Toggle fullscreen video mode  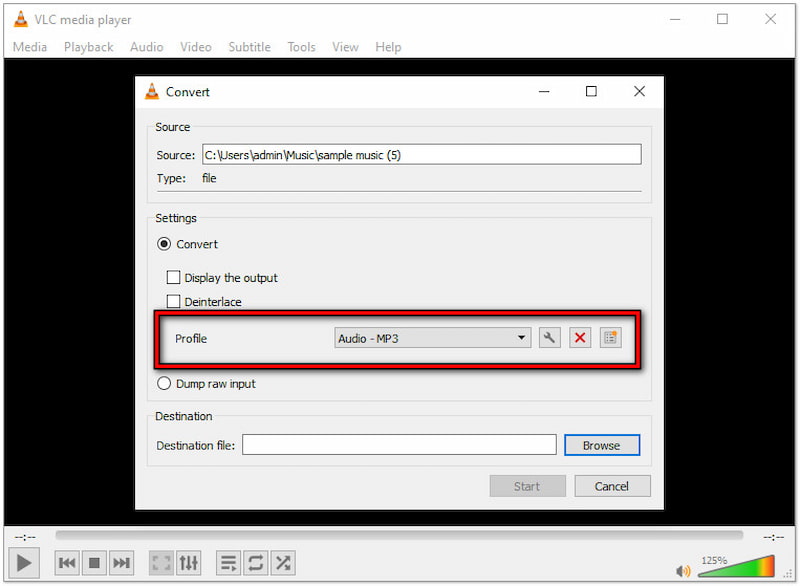coord(161,563)
